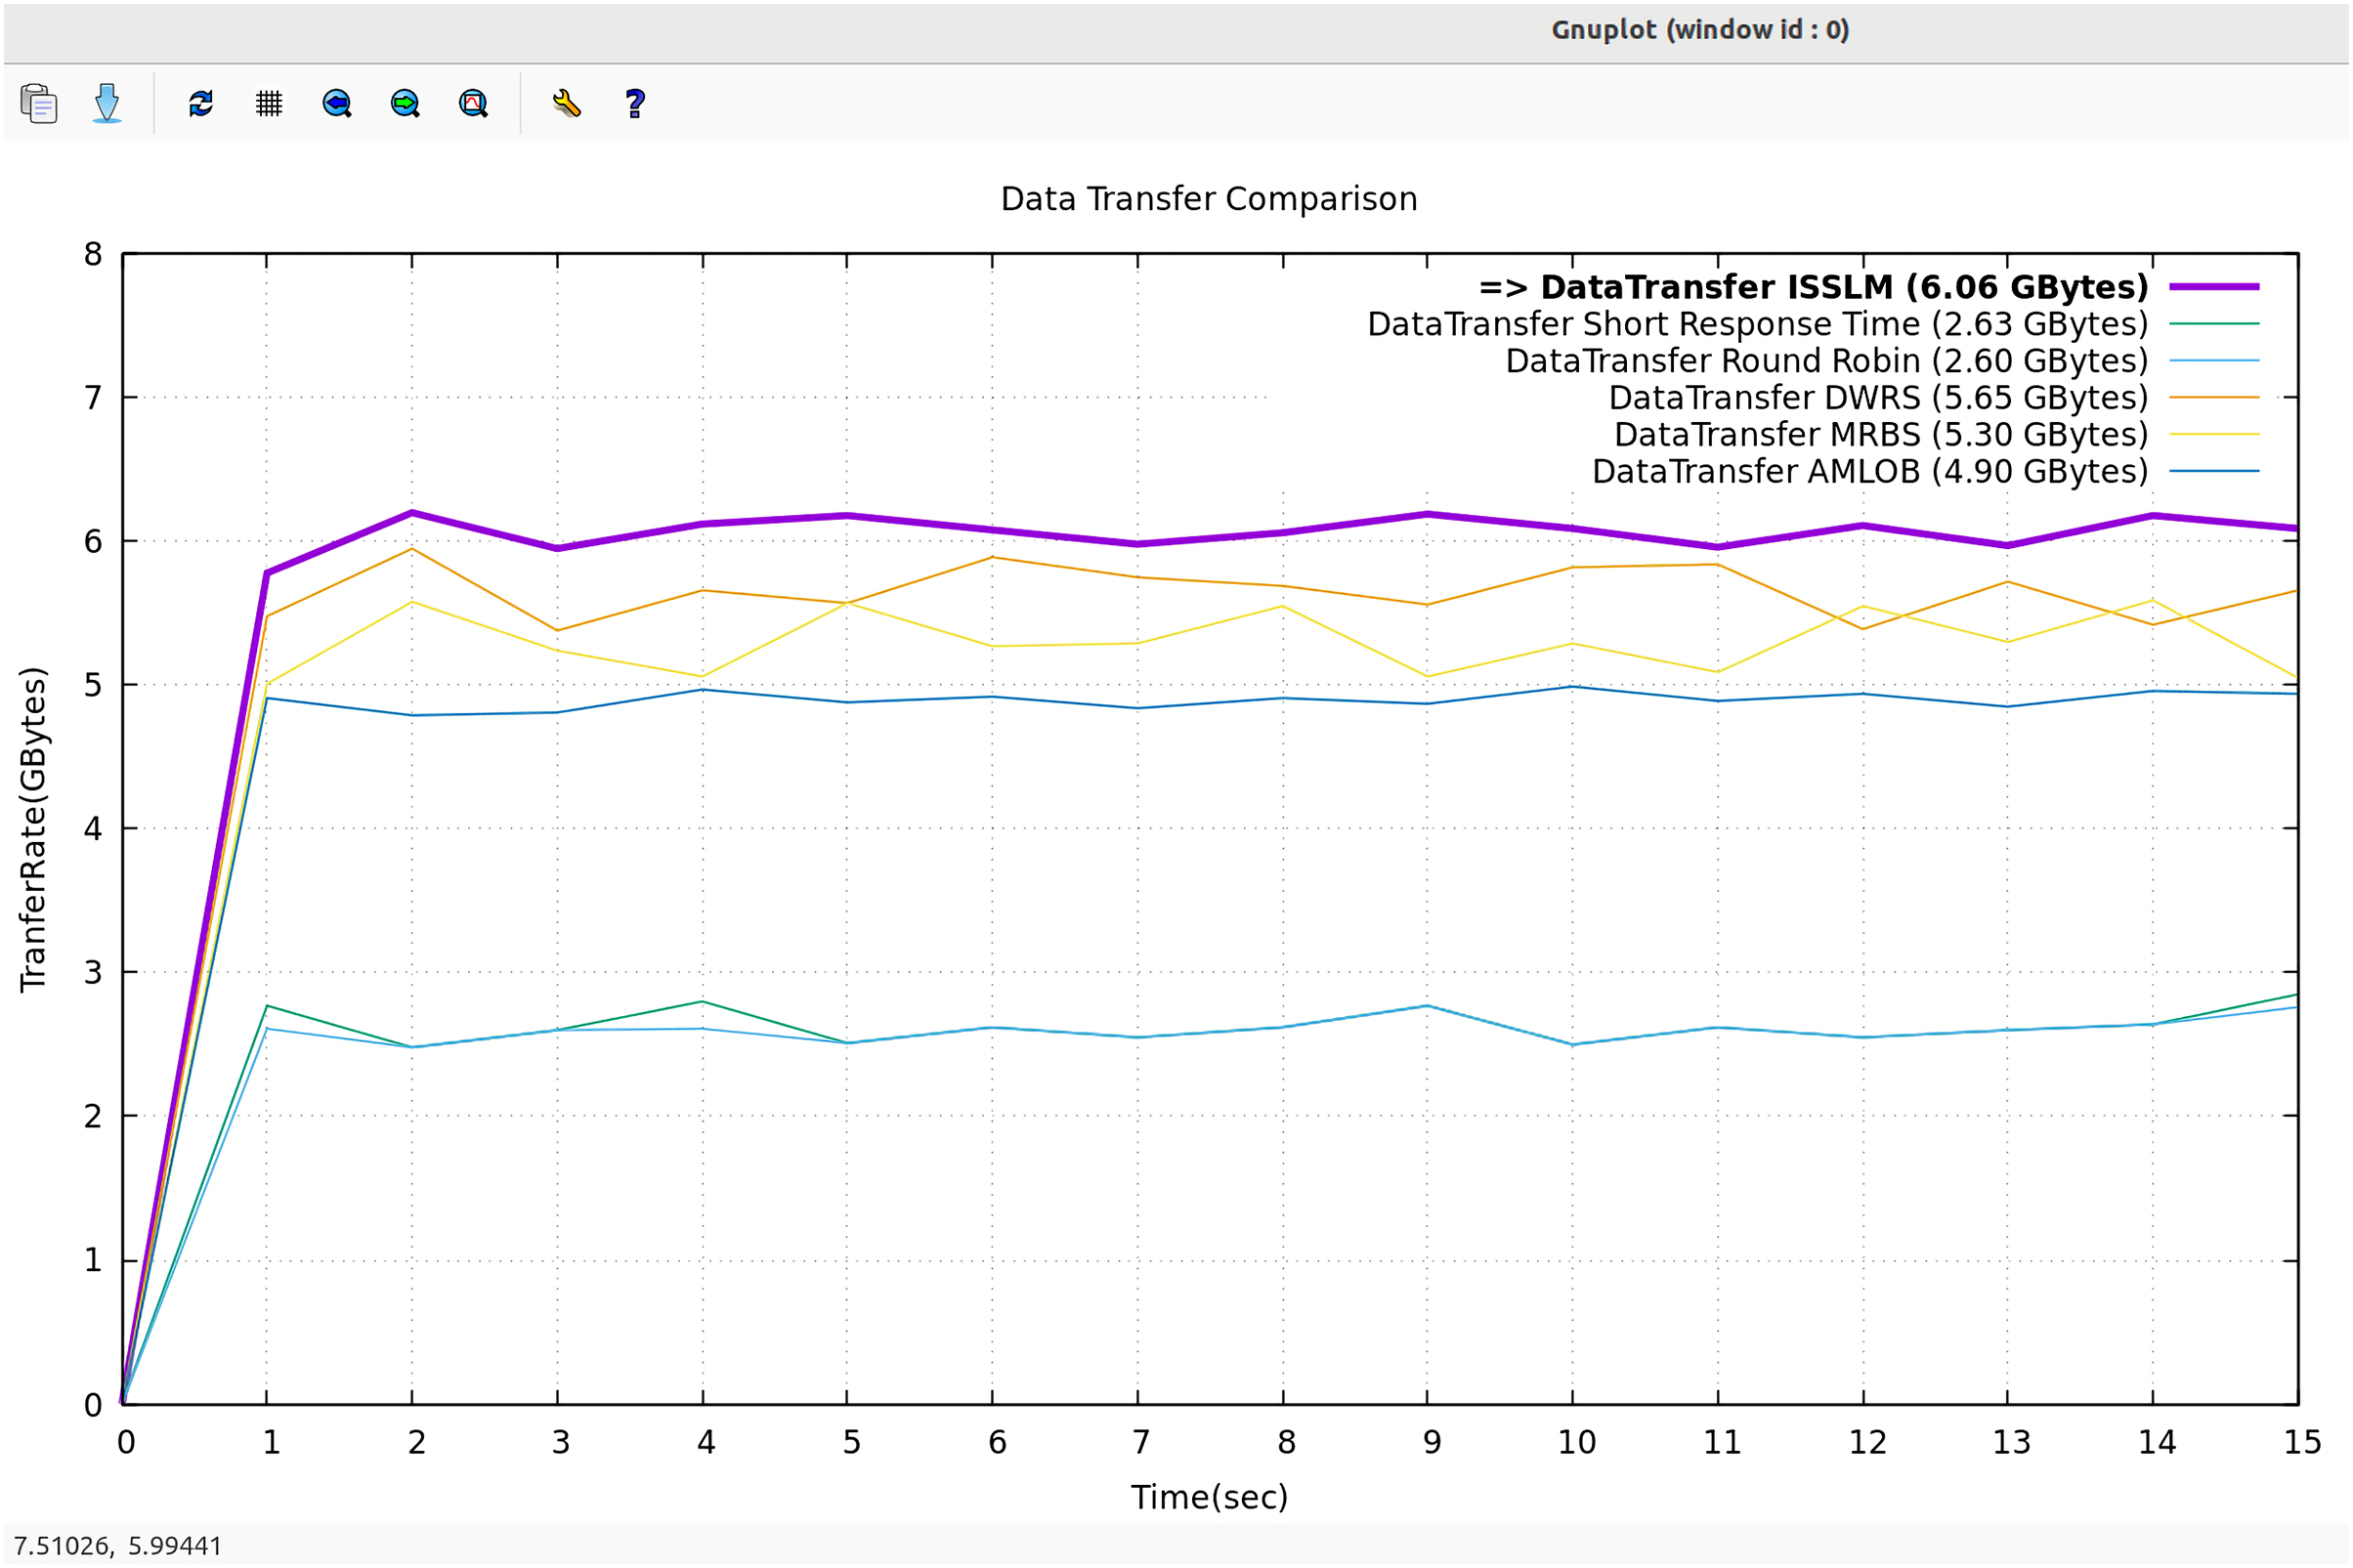Click the purple ISSLM legend line sample
This screenshot has width=2353, height=1568.
tap(2213, 288)
